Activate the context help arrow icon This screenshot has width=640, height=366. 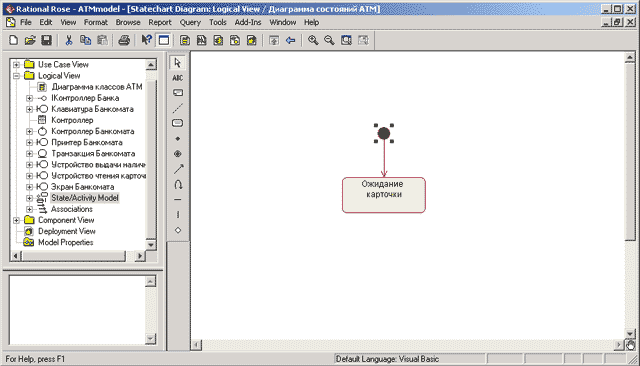tap(146, 40)
